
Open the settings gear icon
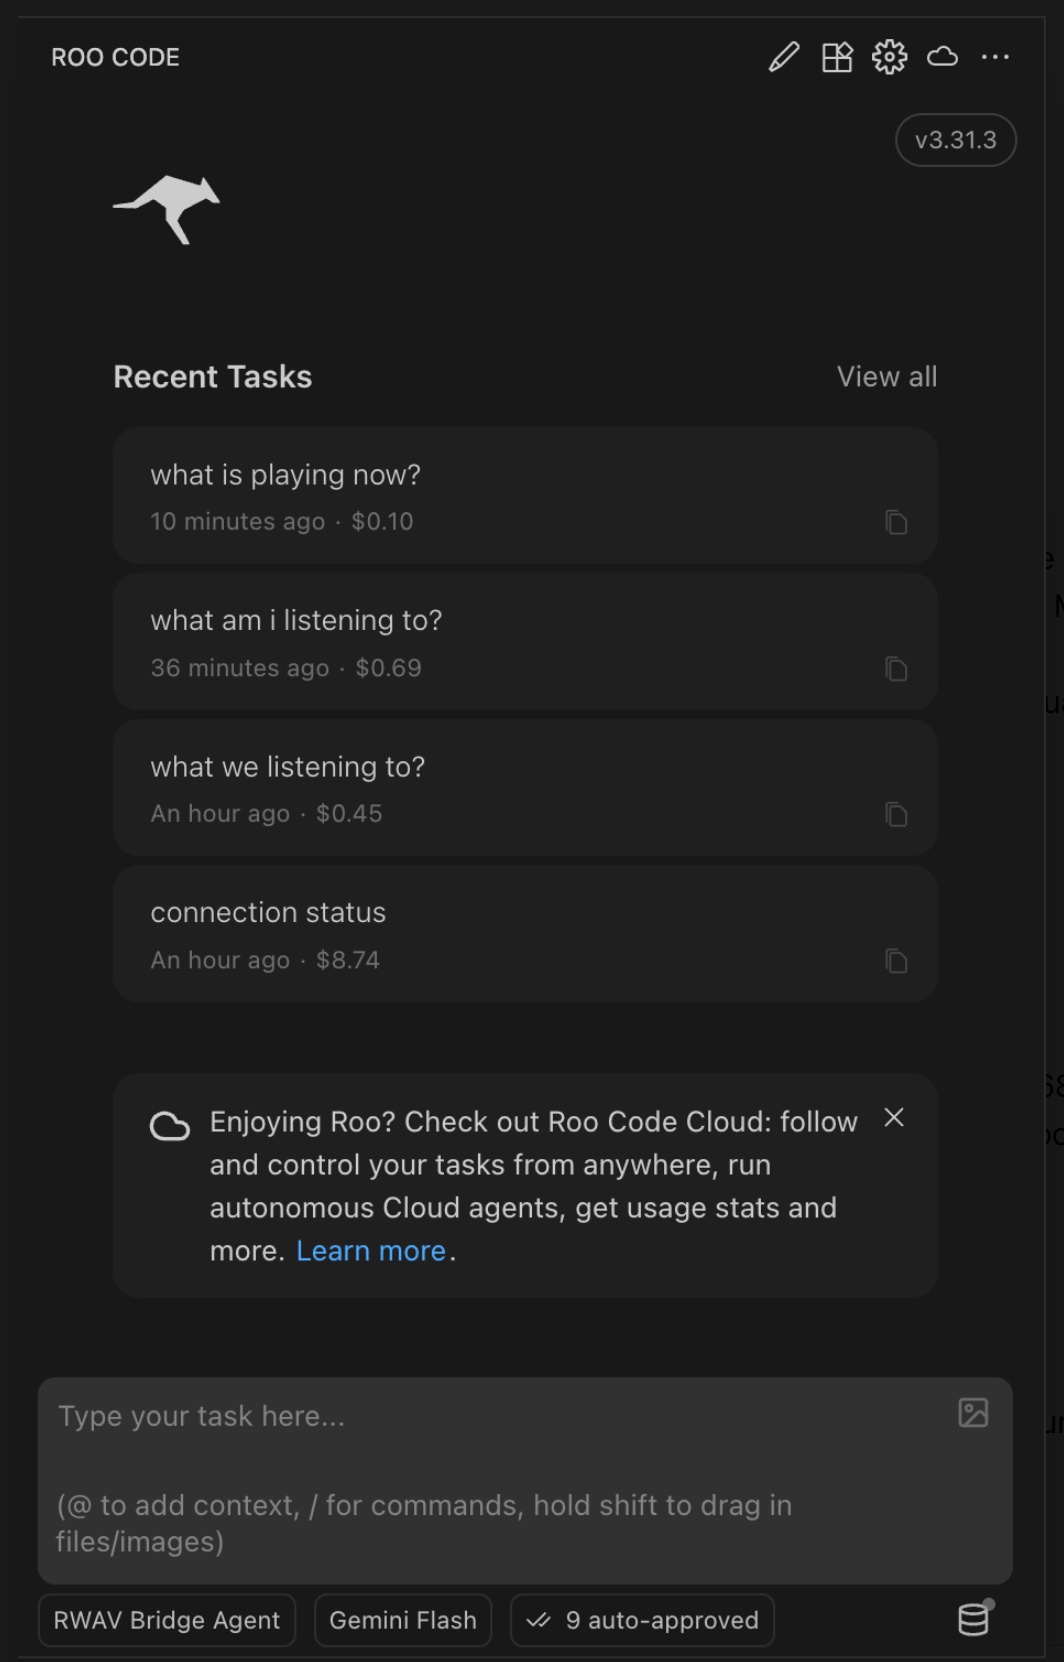[x=890, y=57]
